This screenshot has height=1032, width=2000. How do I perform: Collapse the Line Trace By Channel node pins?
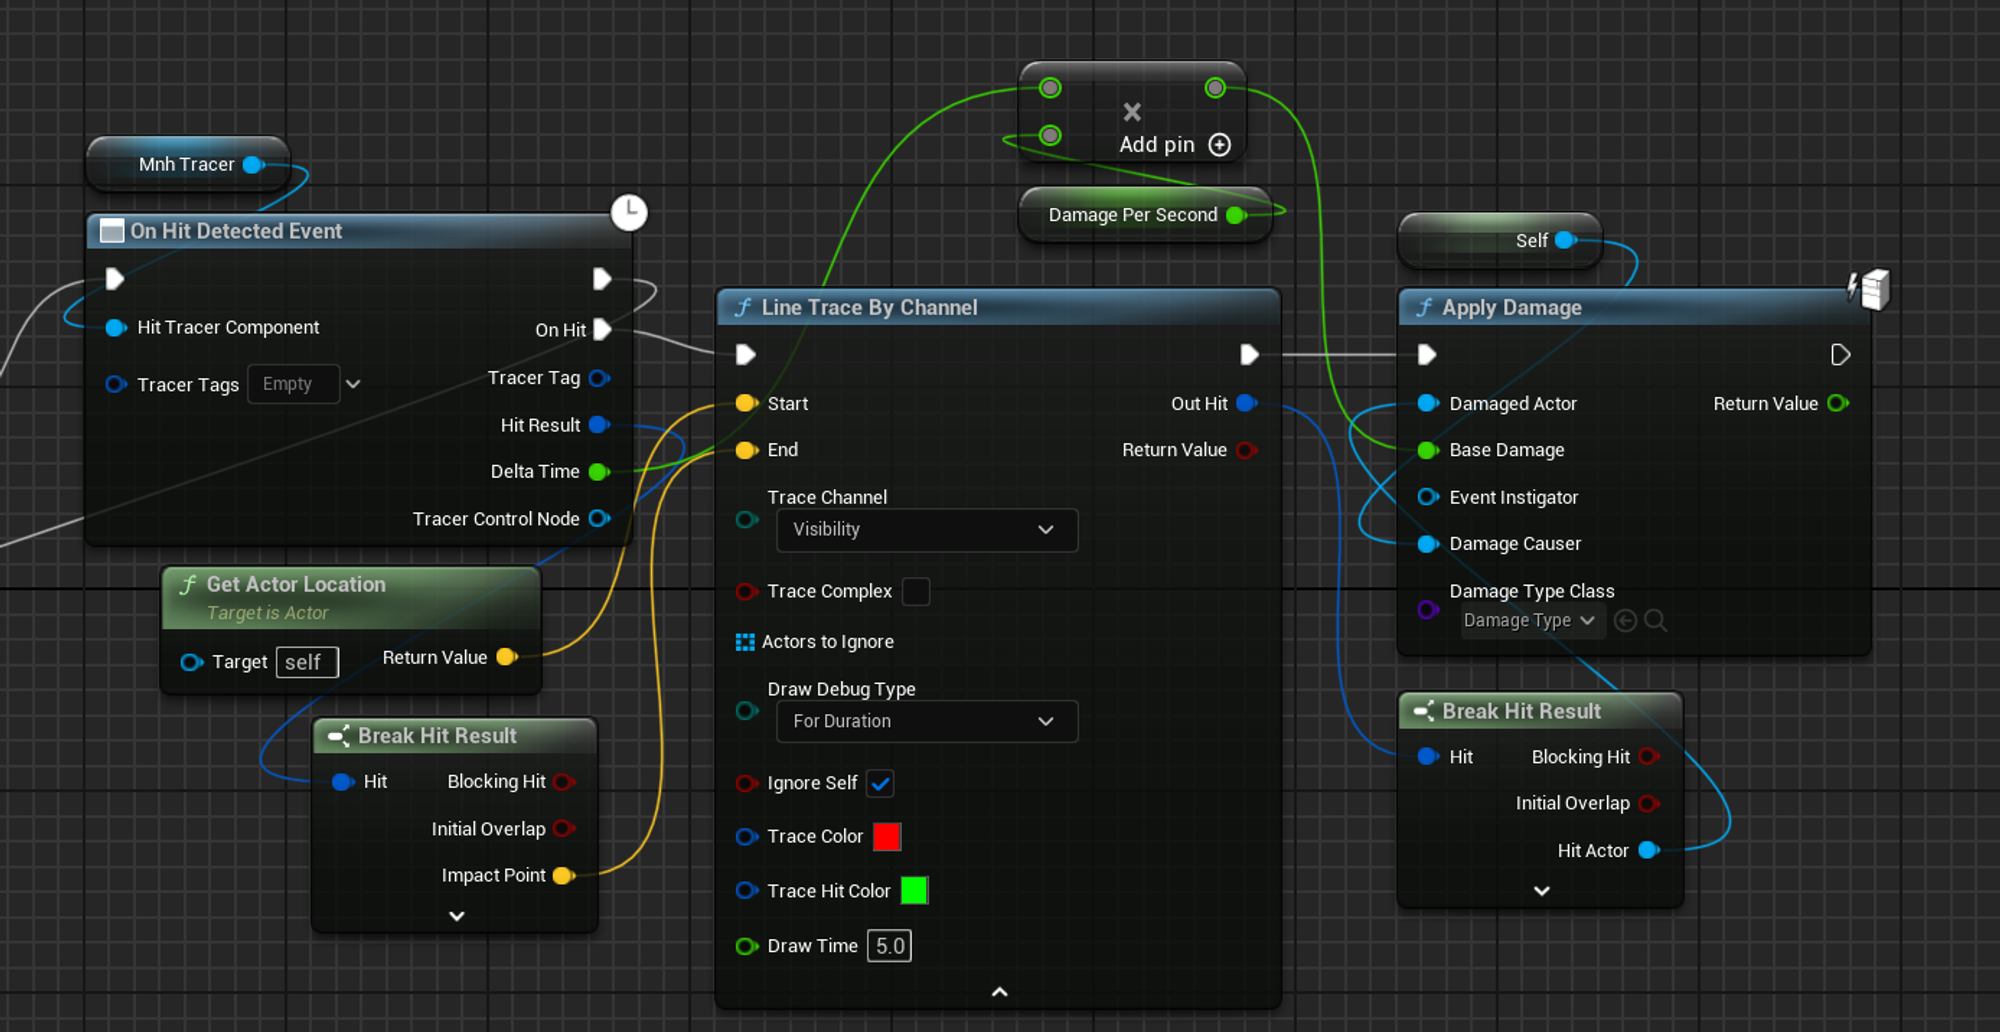(999, 992)
